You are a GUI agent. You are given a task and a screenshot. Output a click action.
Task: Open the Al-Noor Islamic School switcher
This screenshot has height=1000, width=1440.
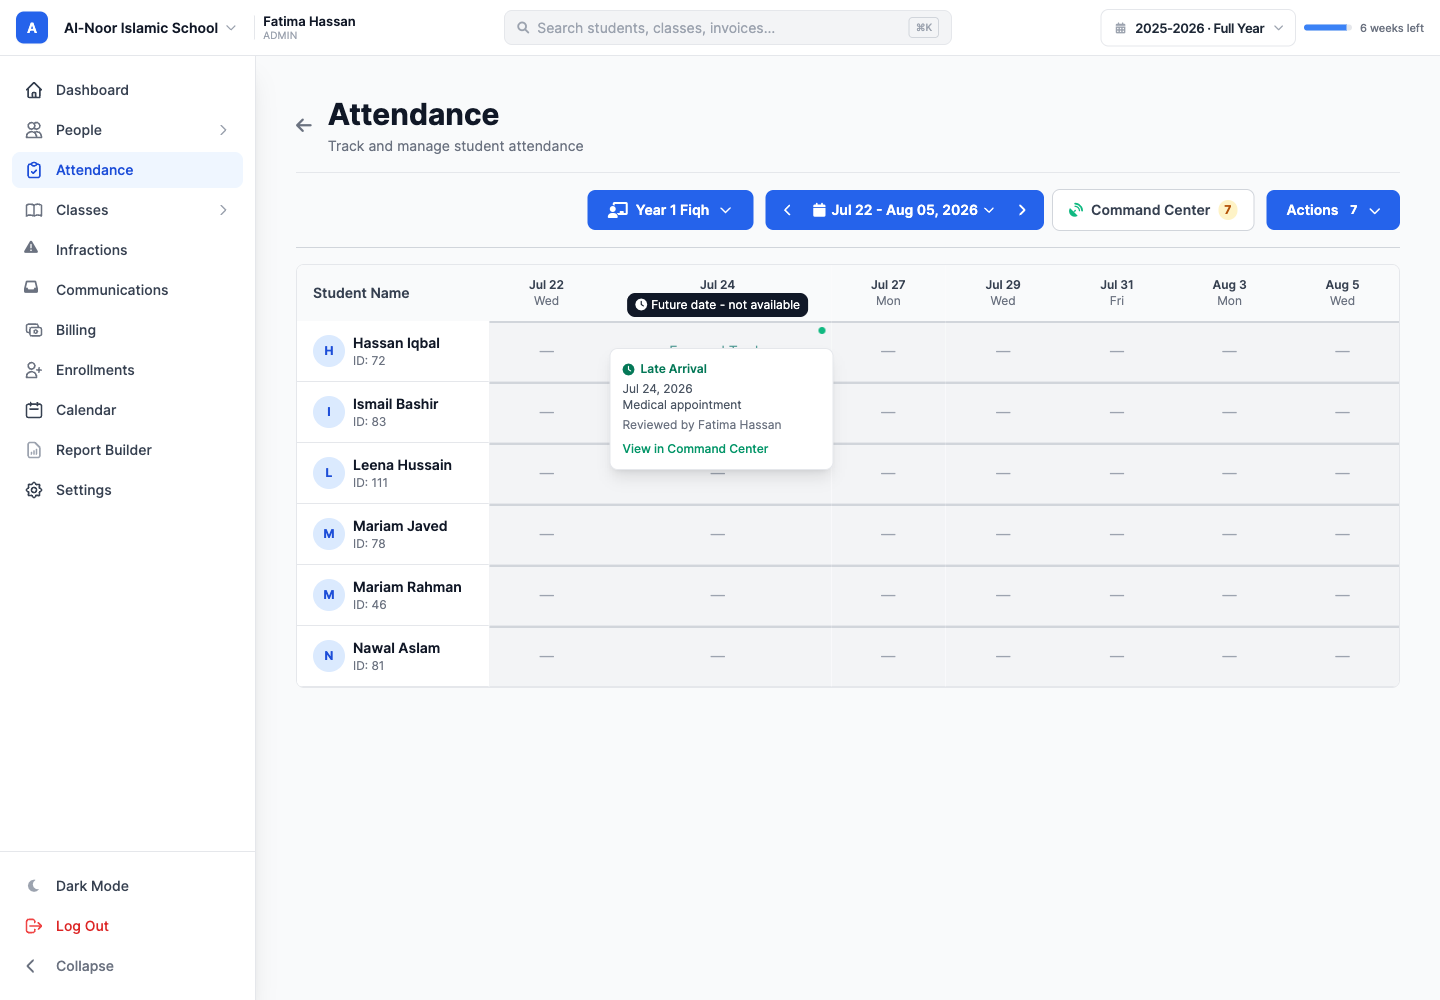[x=150, y=28]
